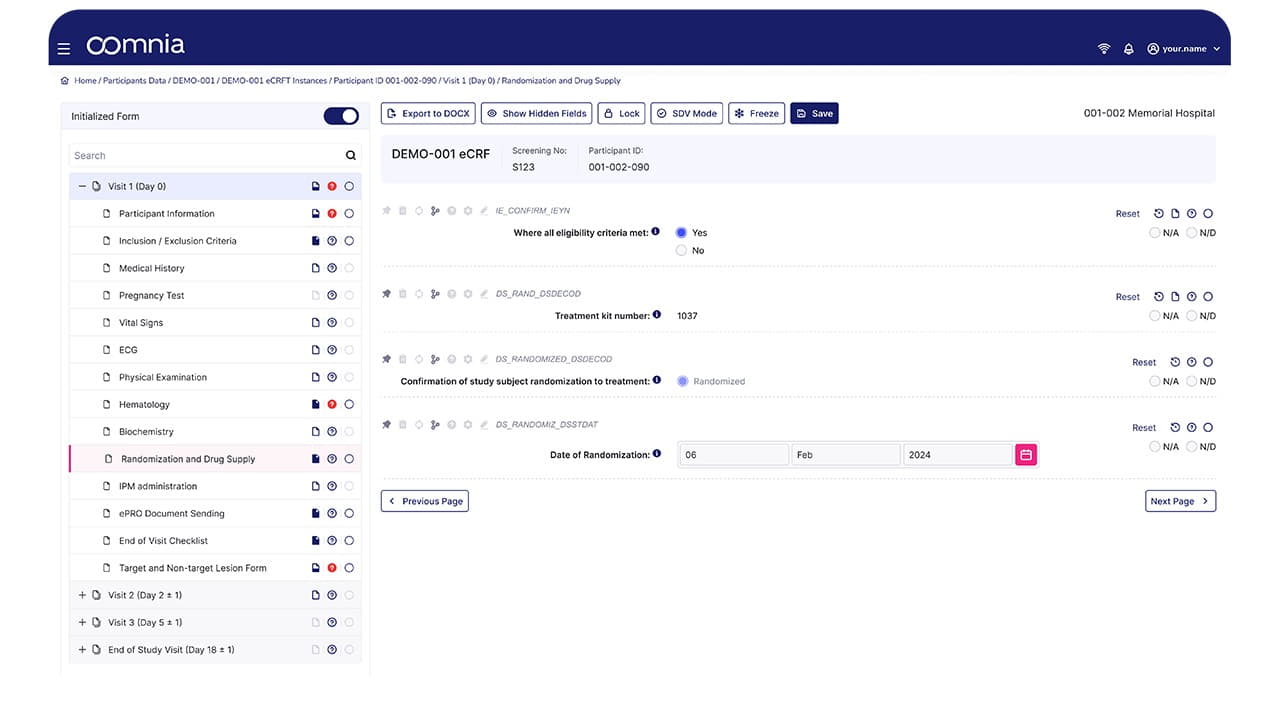Viewport: 1280px width, 720px height.
Task: Open the hamburger menu in the top bar
Action: [64, 47]
